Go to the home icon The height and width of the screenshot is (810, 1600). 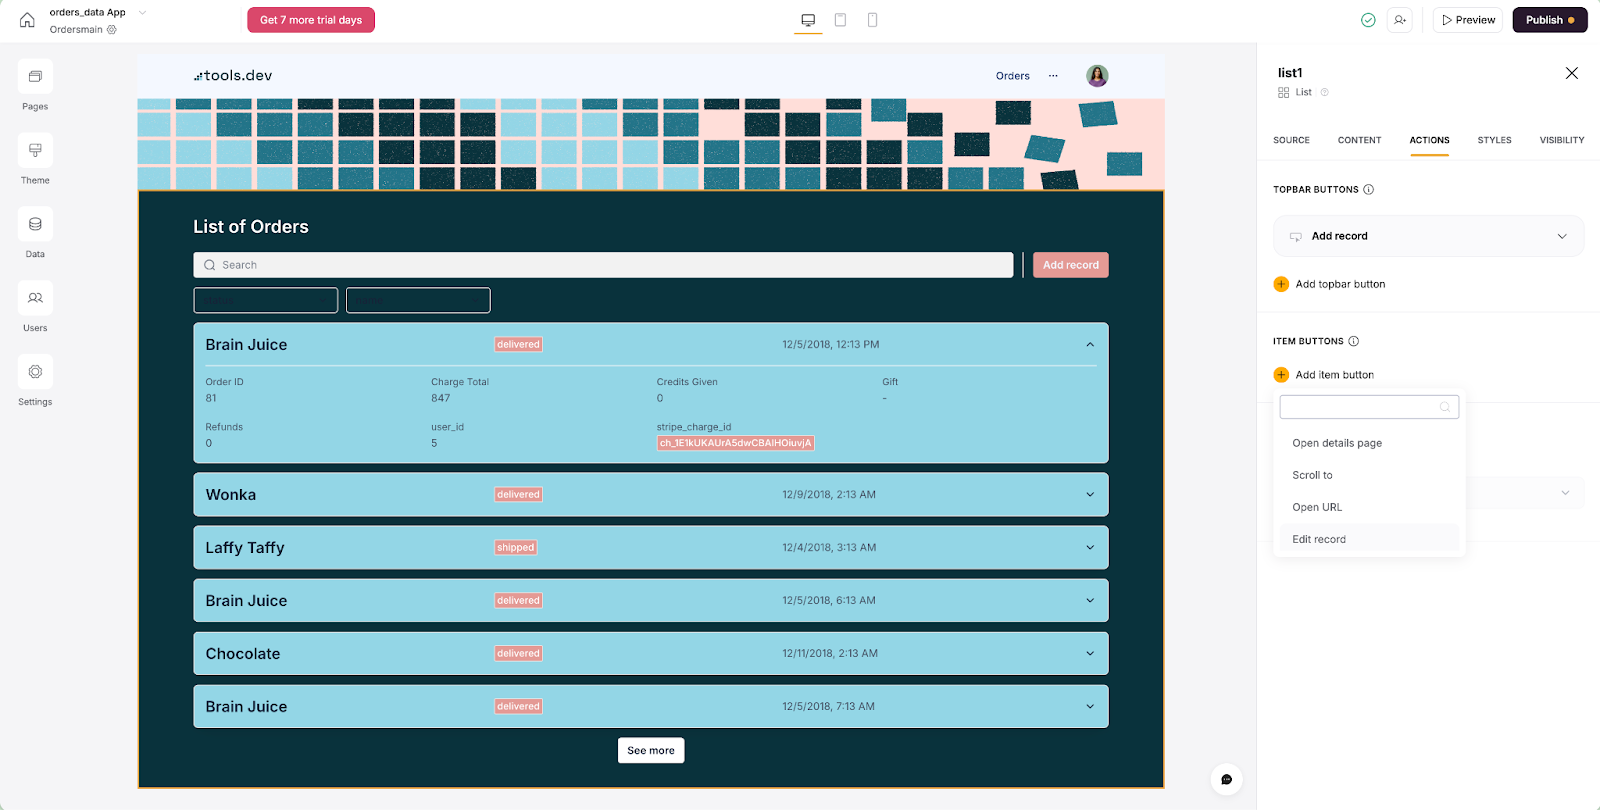pyautogui.click(x=27, y=20)
